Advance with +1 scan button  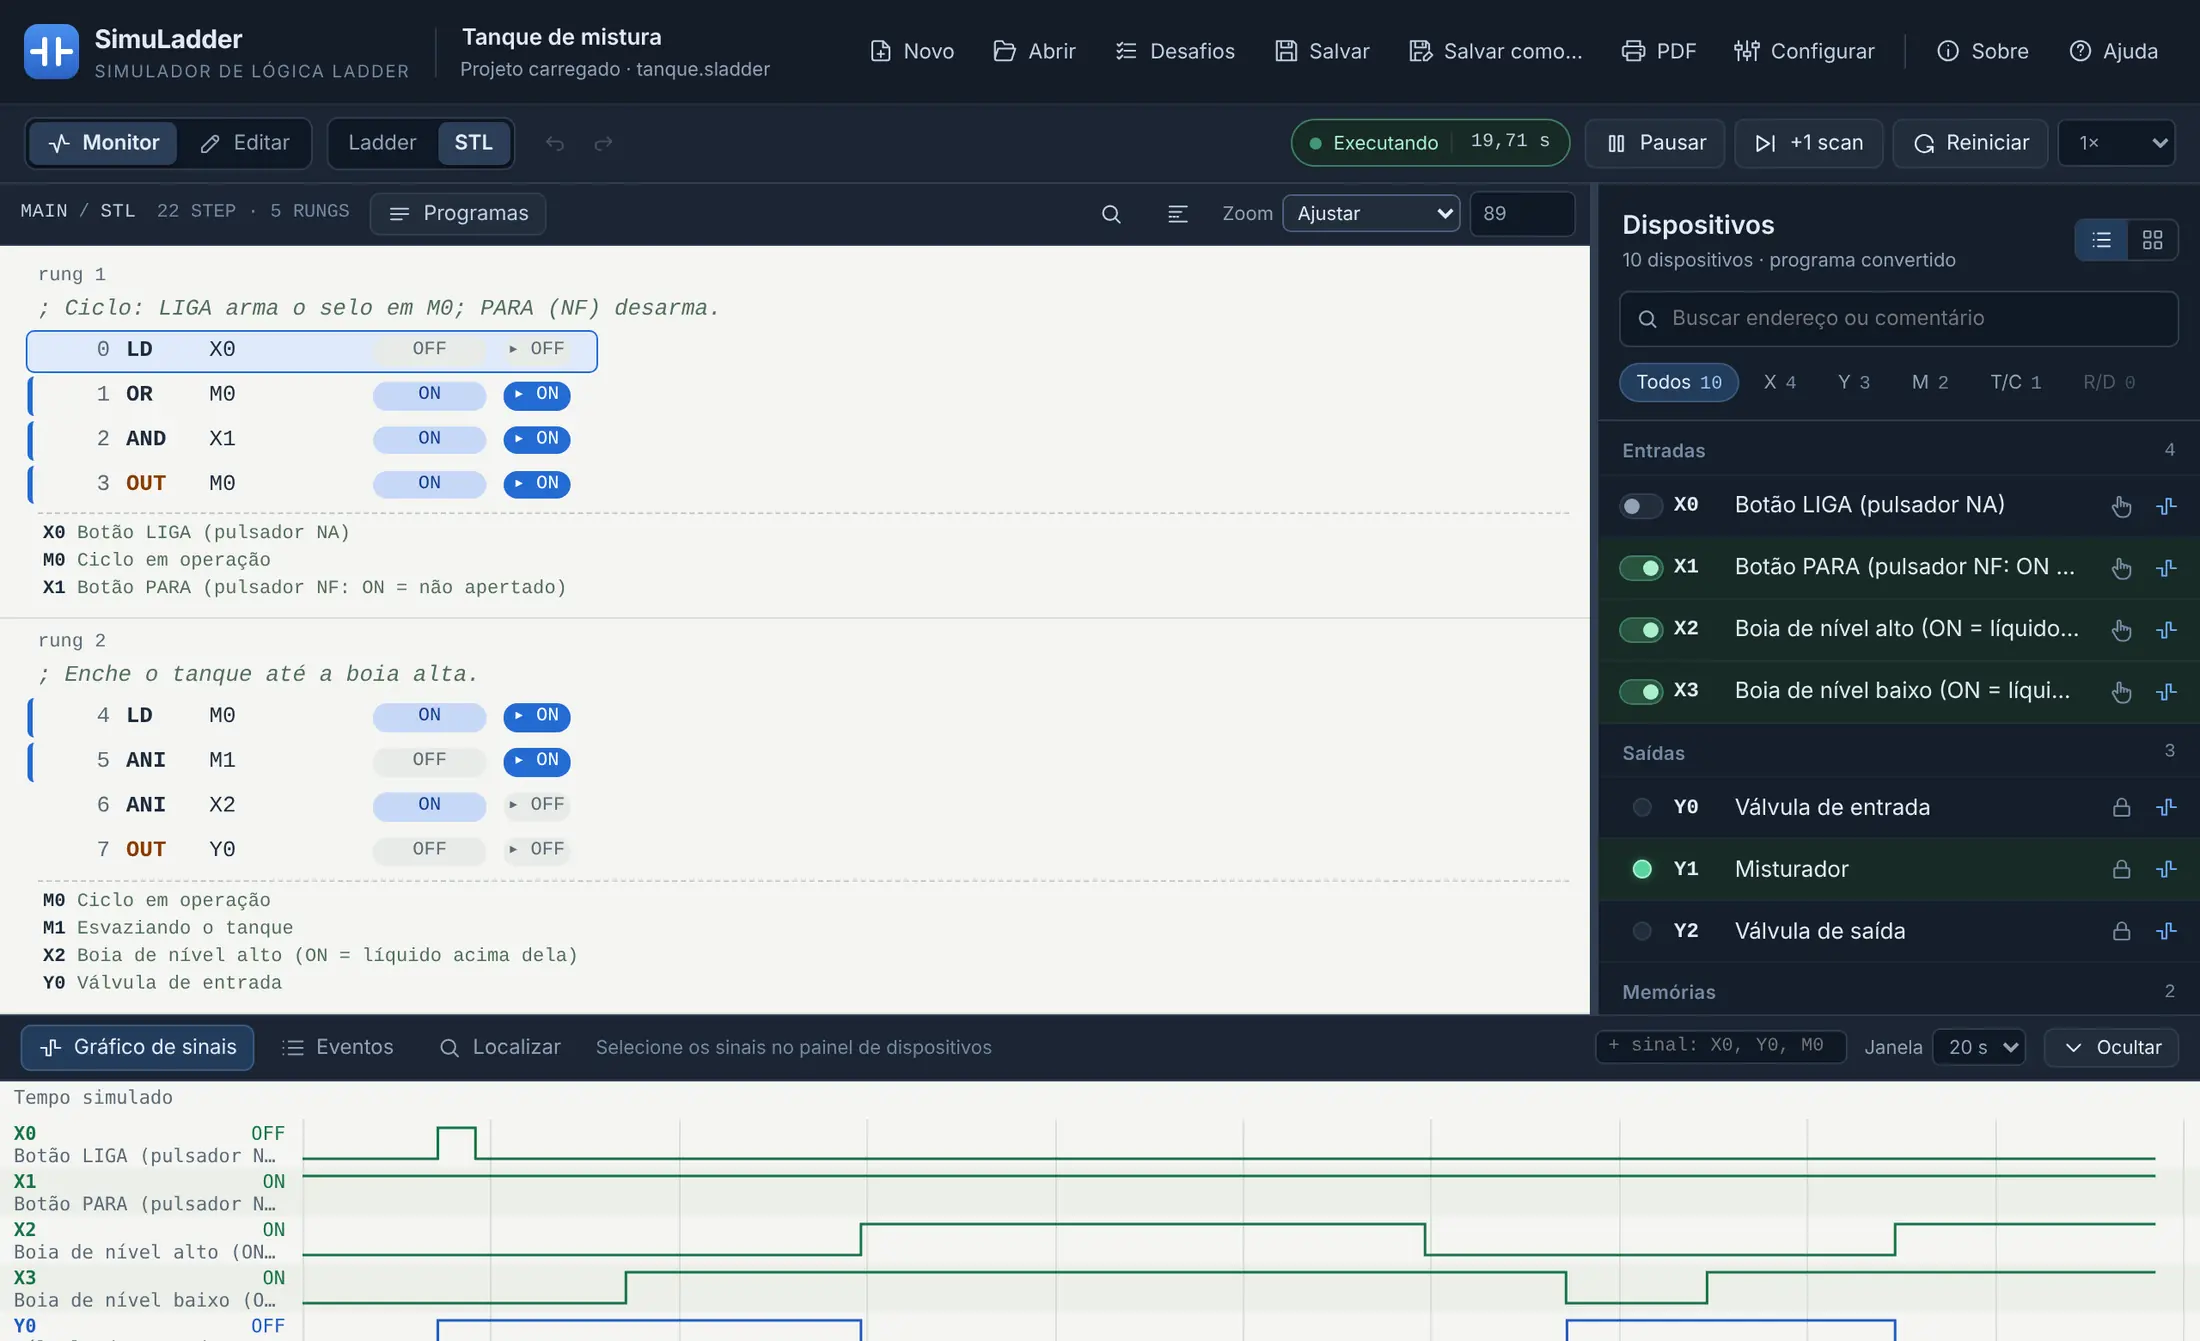pyautogui.click(x=1808, y=144)
